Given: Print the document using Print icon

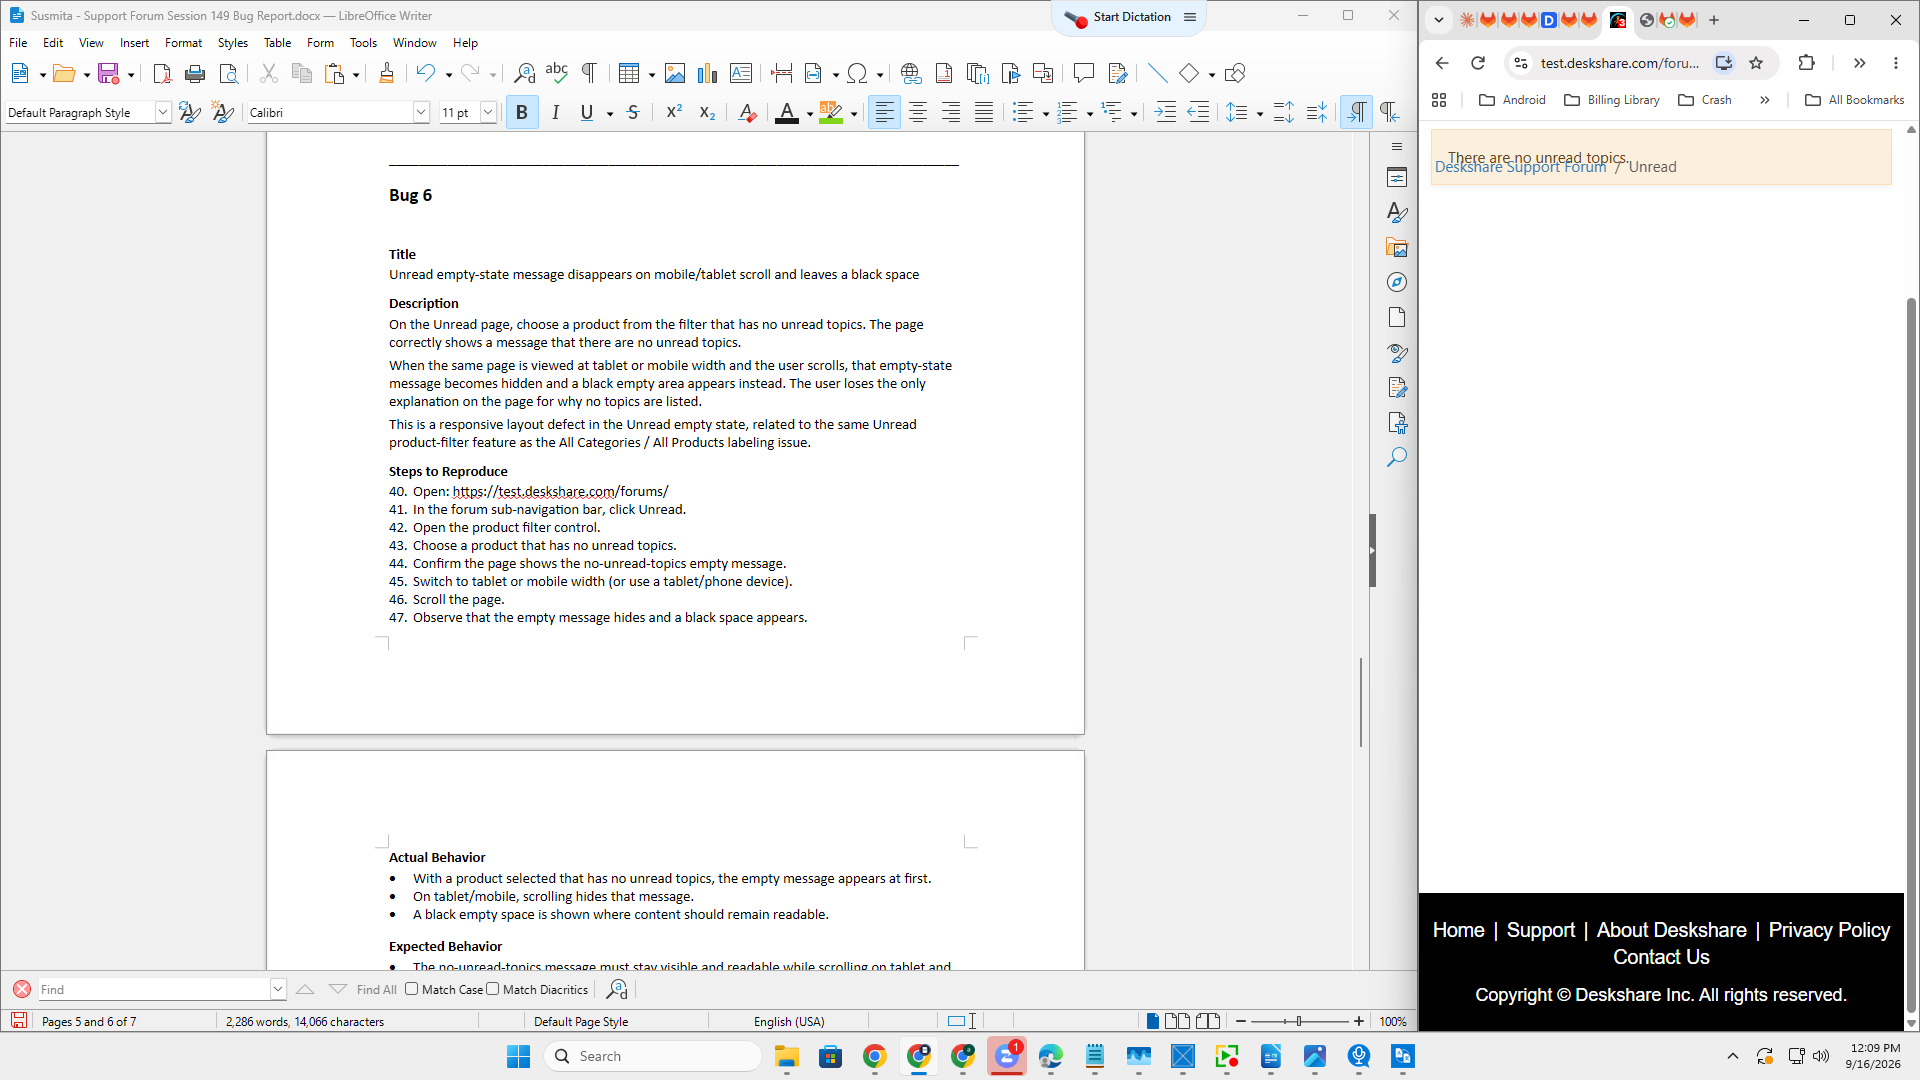Looking at the screenshot, I should pos(195,73).
